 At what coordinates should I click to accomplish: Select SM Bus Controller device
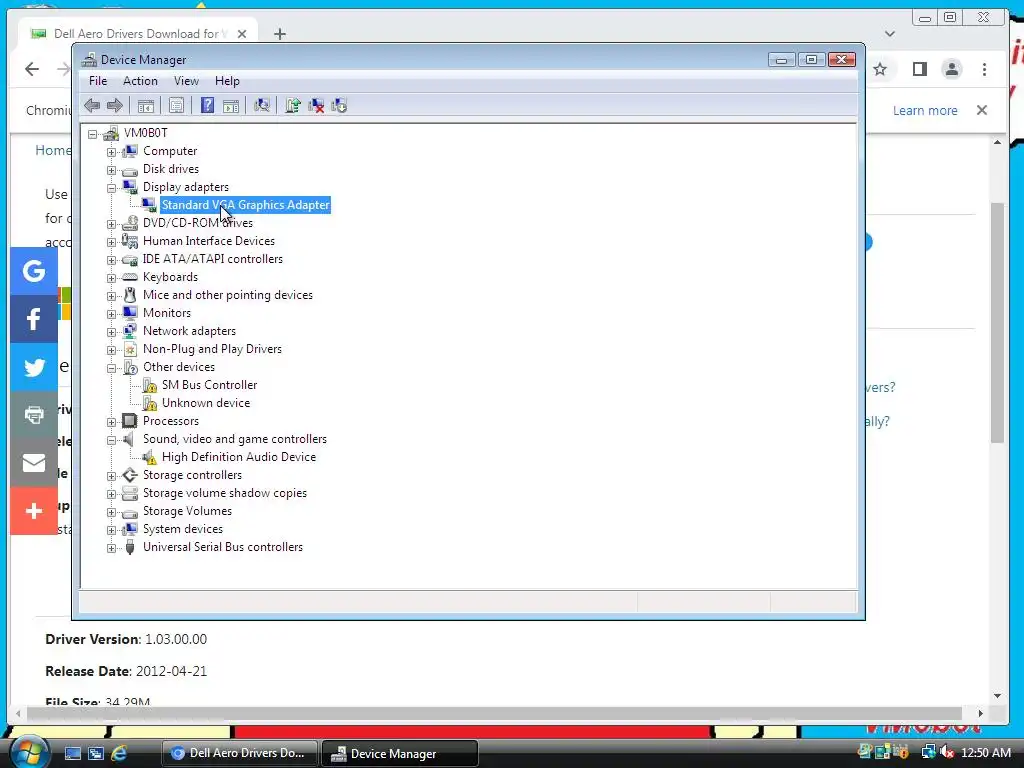(209, 385)
